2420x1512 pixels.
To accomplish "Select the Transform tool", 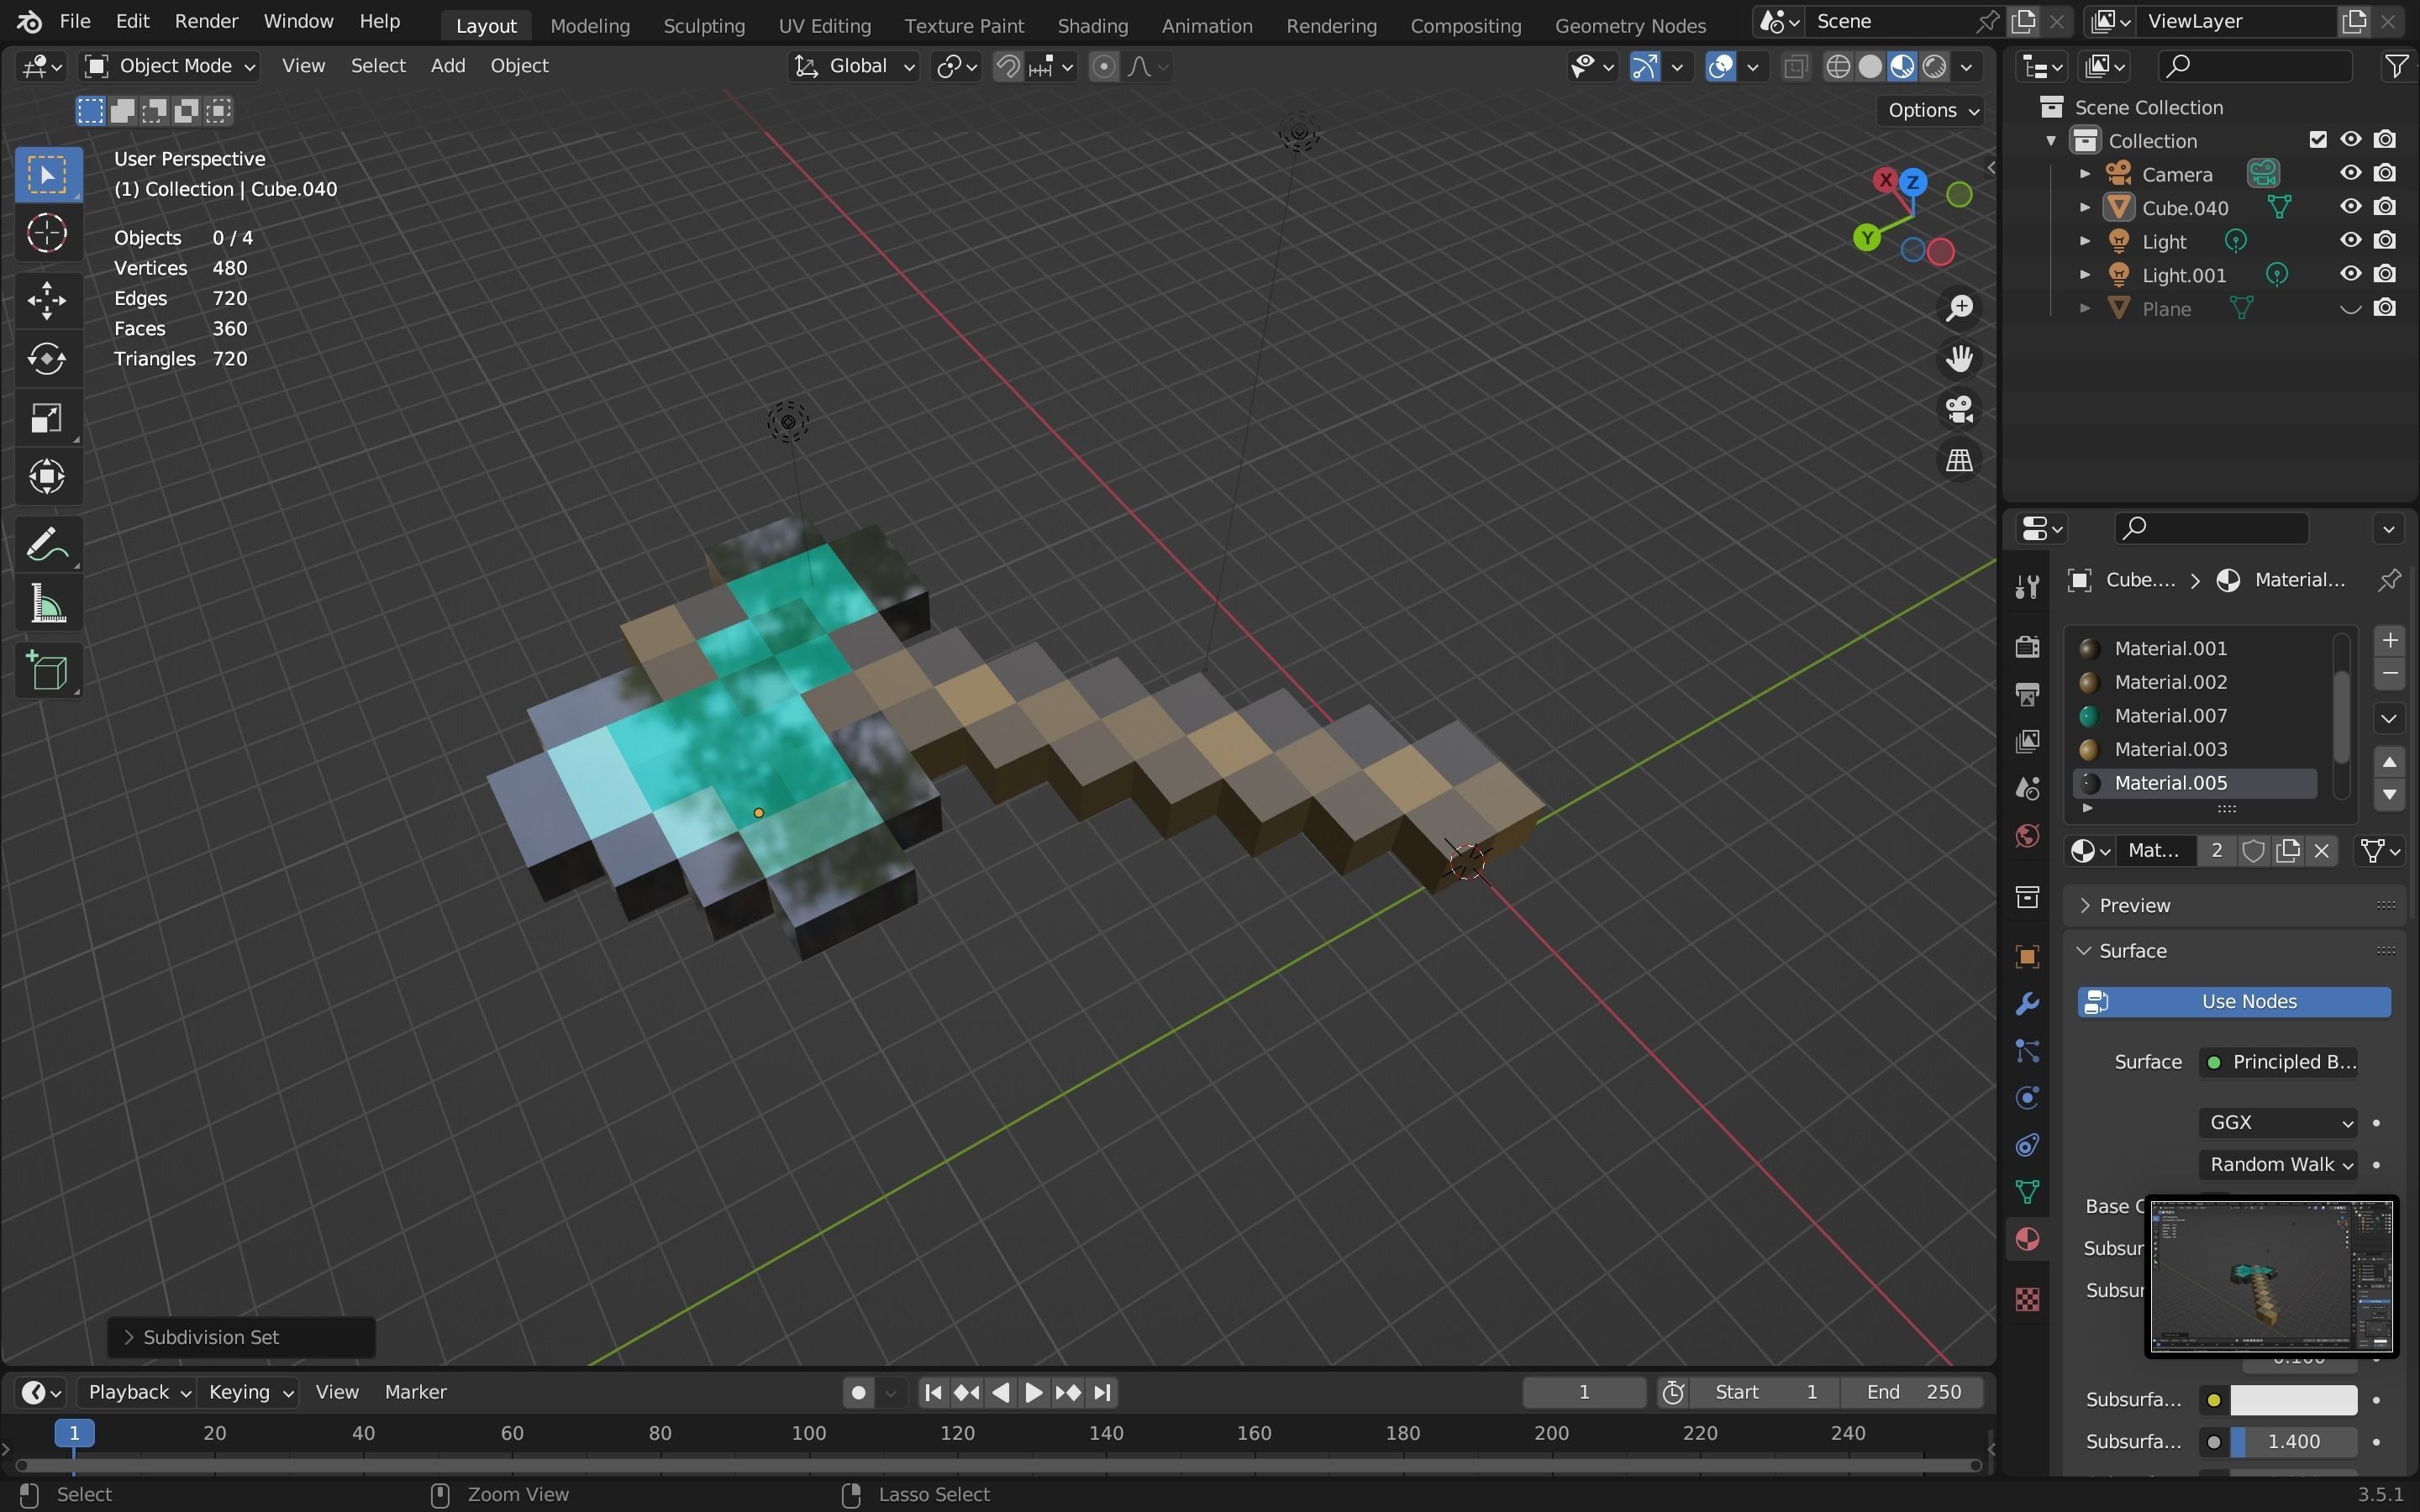I will point(47,477).
